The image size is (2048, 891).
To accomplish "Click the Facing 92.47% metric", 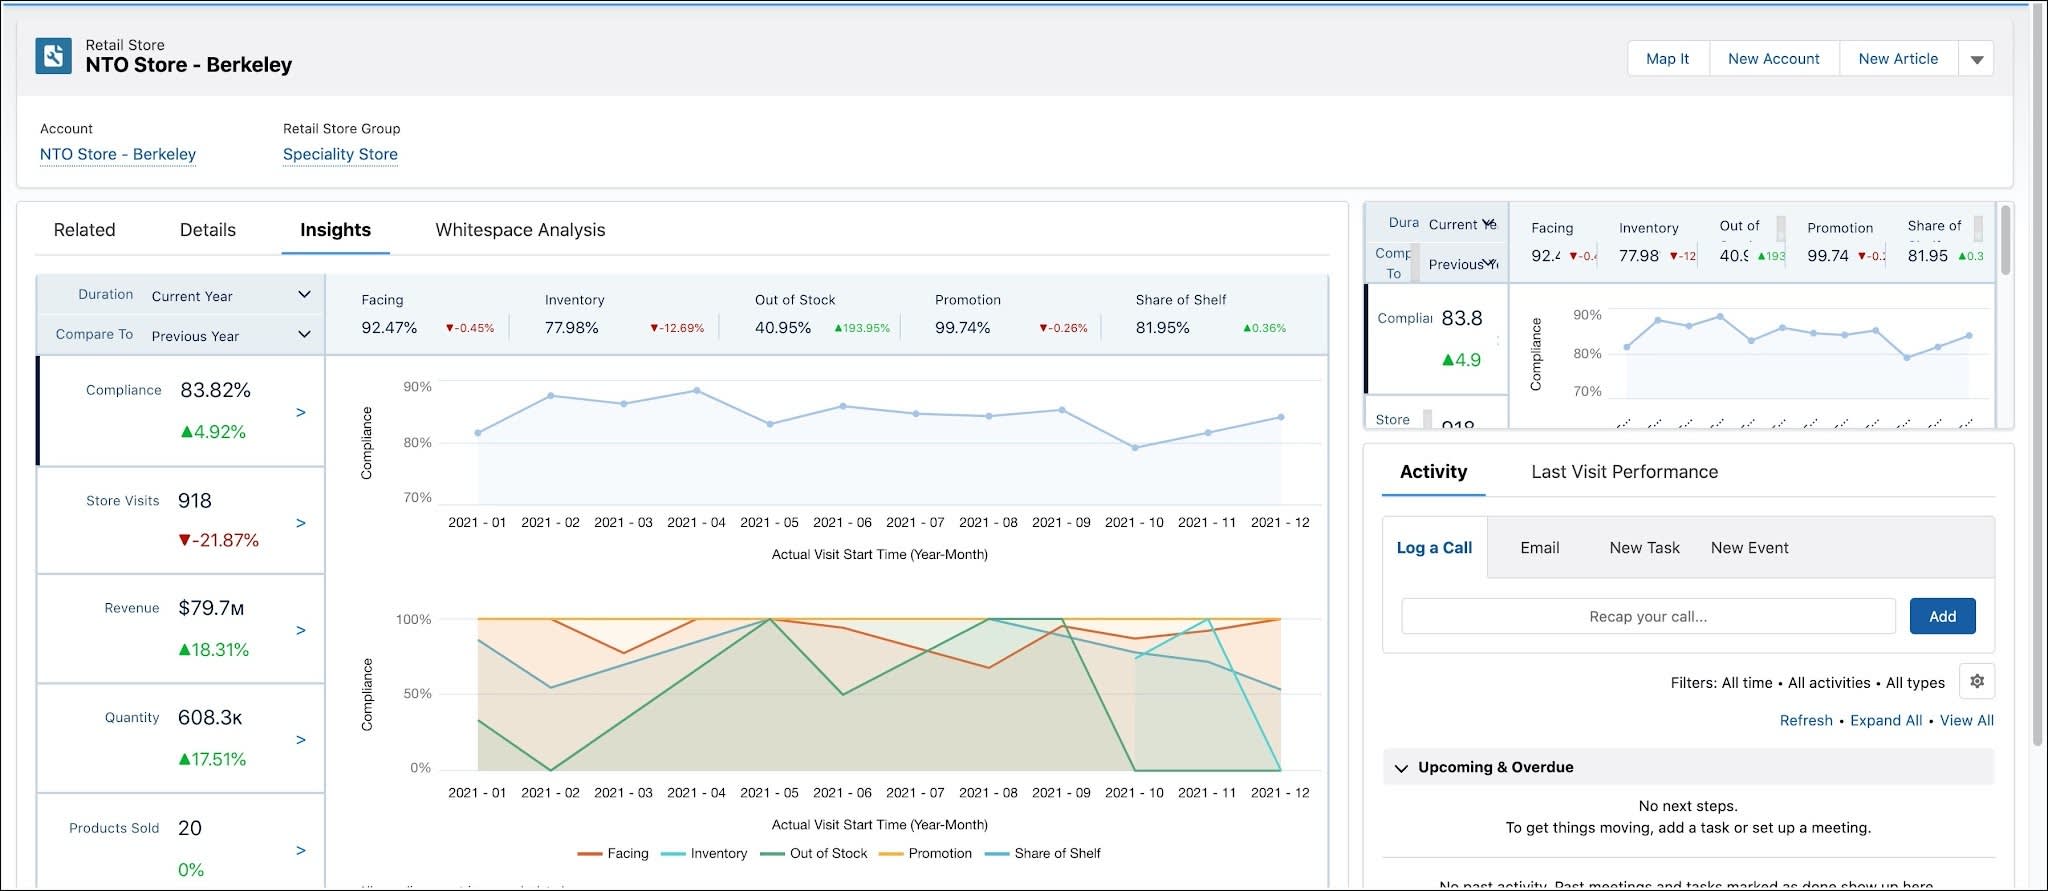I will (x=428, y=315).
